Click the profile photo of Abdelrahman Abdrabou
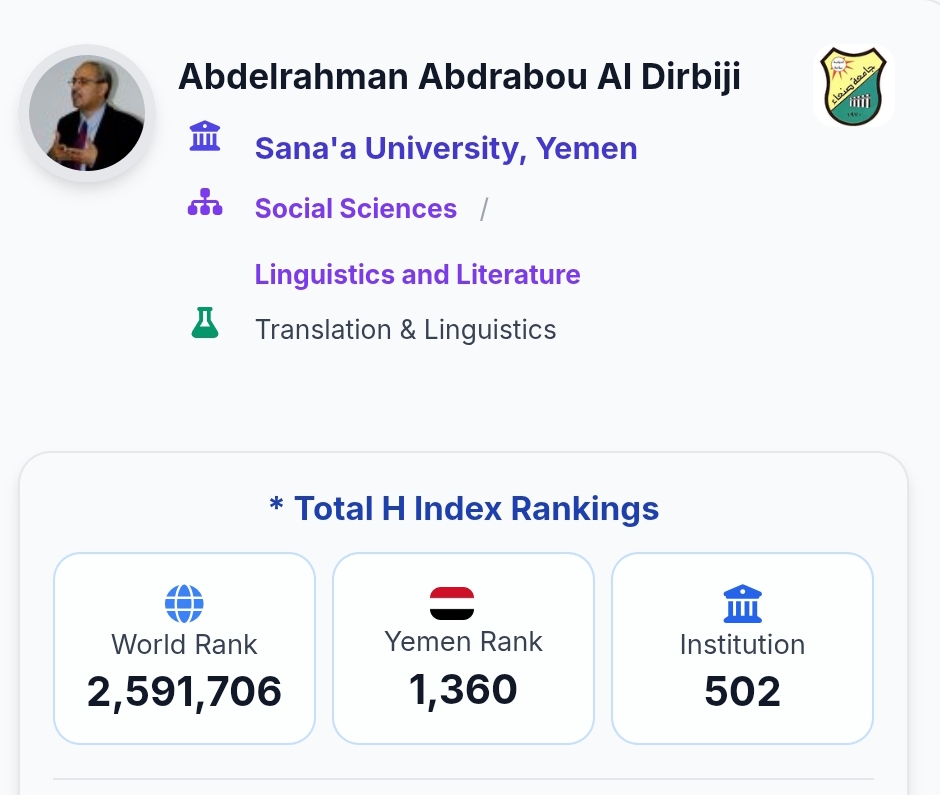 tap(87, 113)
